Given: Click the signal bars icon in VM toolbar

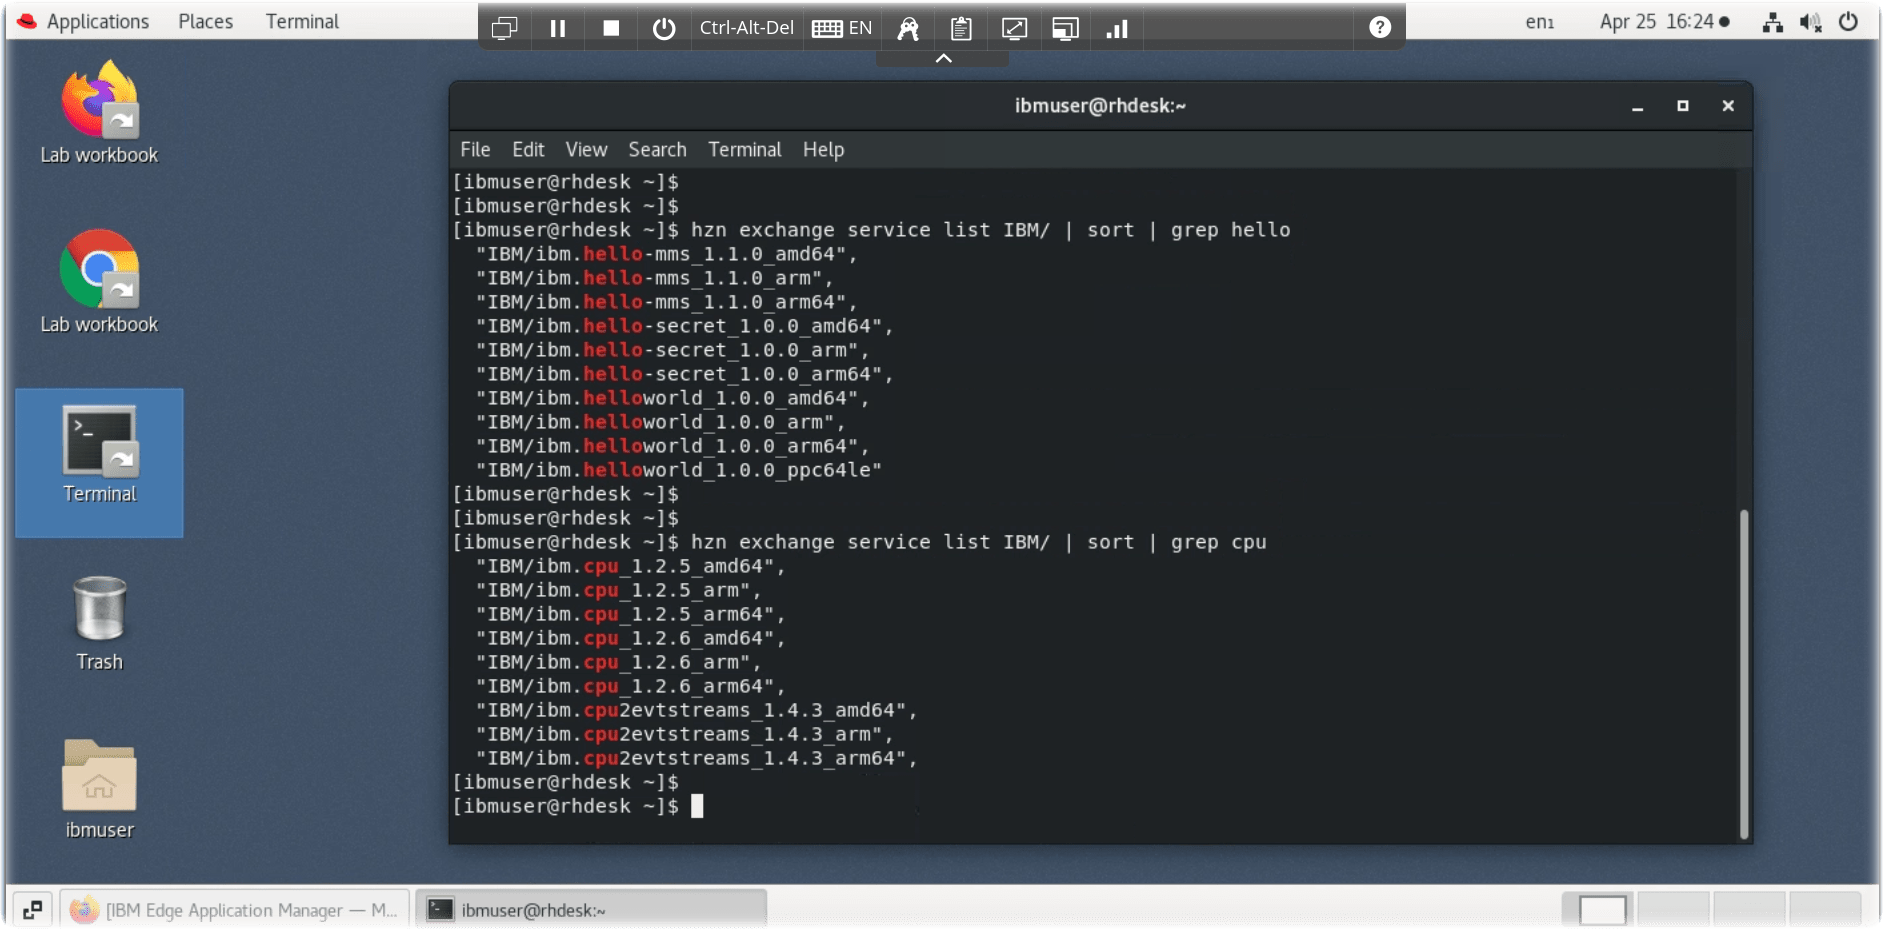Looking at the screenshot, I should (1118, 28).
